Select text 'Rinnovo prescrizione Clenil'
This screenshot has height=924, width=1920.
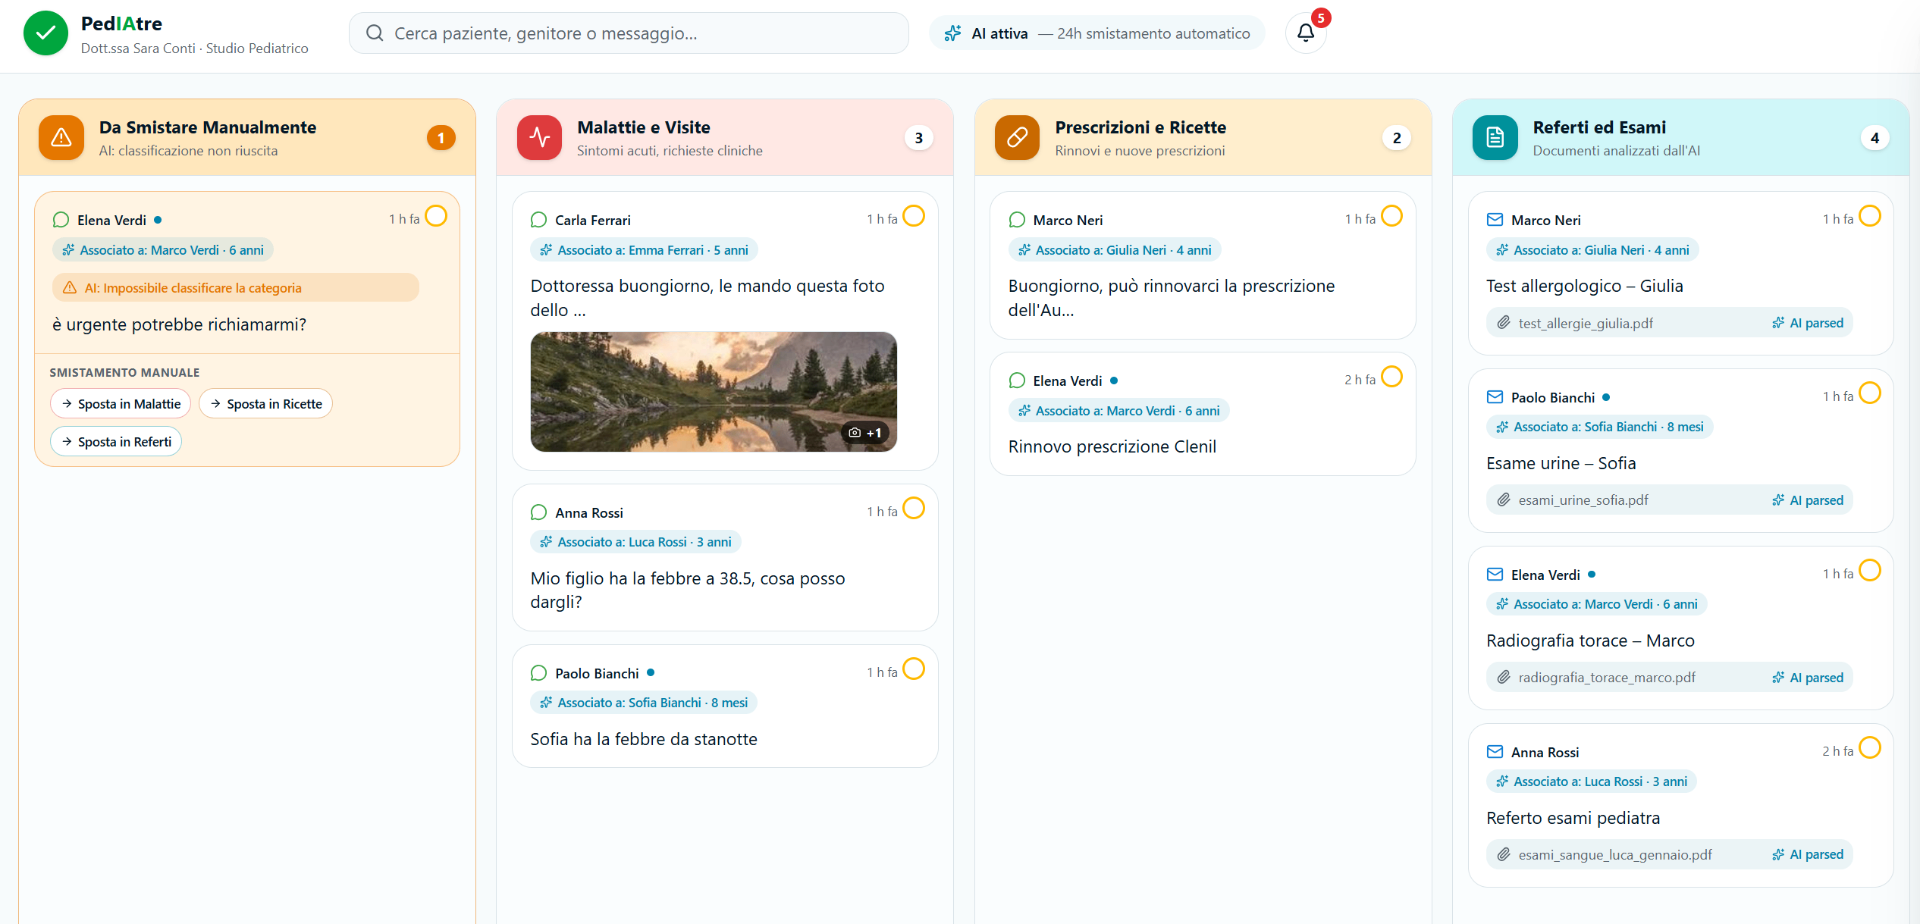[x=1112, y=447]
